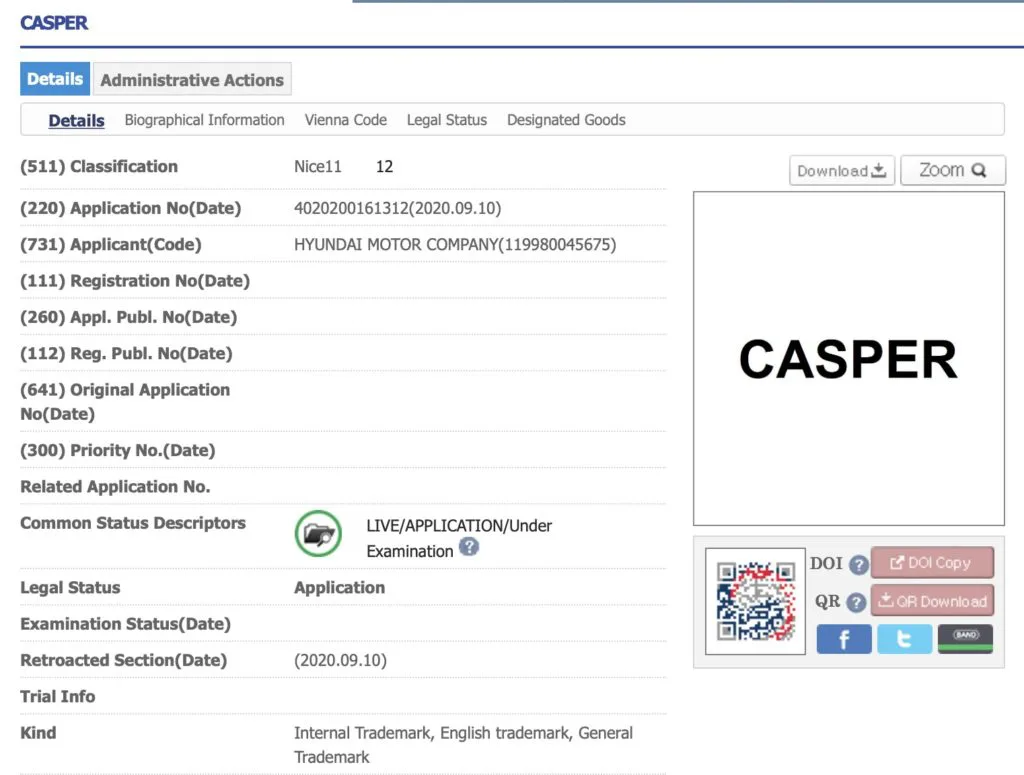
Task: Share via the BAND icon
Action: click(965, 639)
